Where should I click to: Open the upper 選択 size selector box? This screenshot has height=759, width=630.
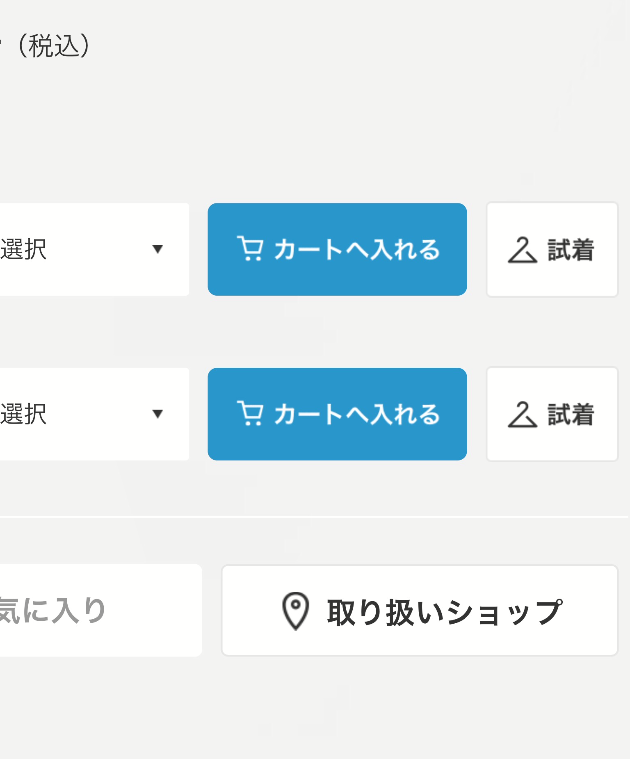pos(94,249)
